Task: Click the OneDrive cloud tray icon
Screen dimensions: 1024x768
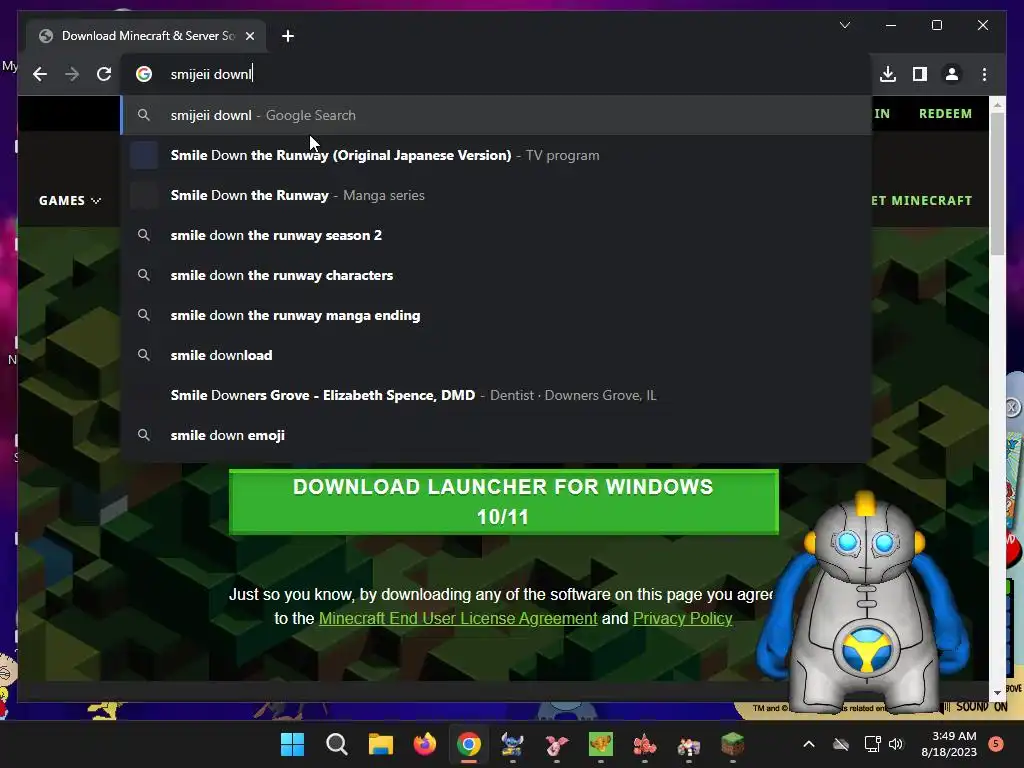Action: 841,744
